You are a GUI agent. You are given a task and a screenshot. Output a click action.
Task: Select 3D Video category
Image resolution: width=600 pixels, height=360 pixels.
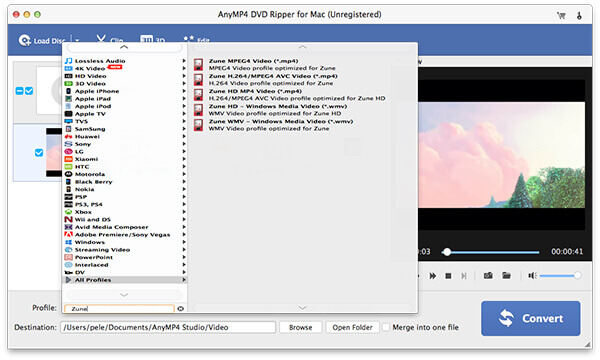tap(124, 83)
